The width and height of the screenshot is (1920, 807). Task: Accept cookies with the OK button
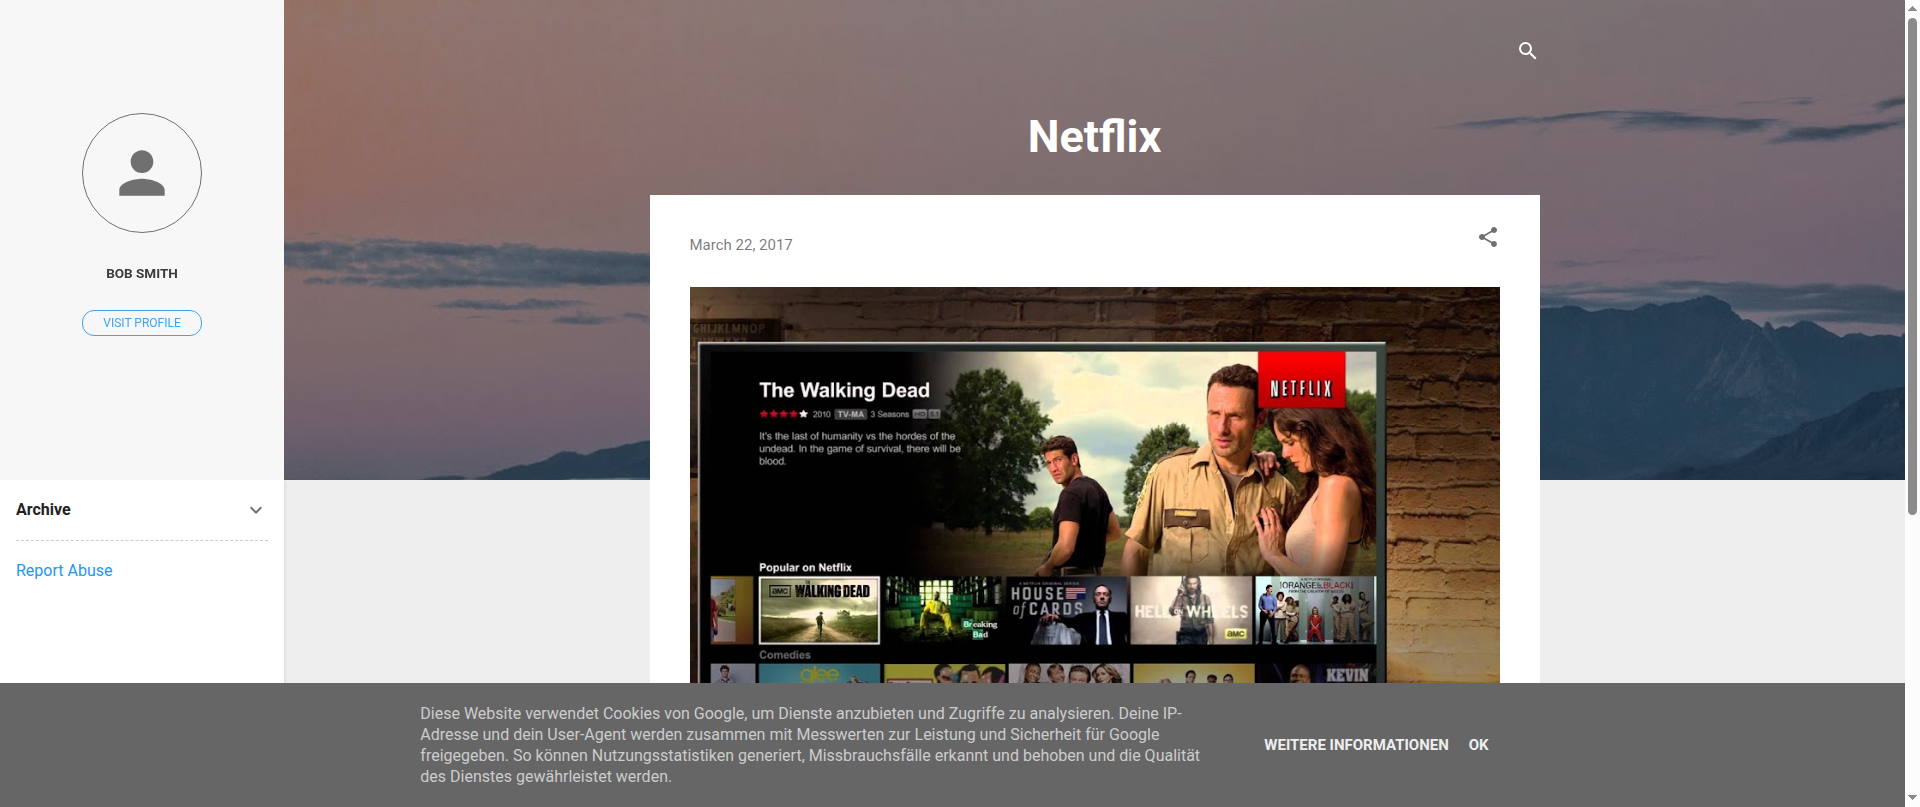(x=1479, y=745)
